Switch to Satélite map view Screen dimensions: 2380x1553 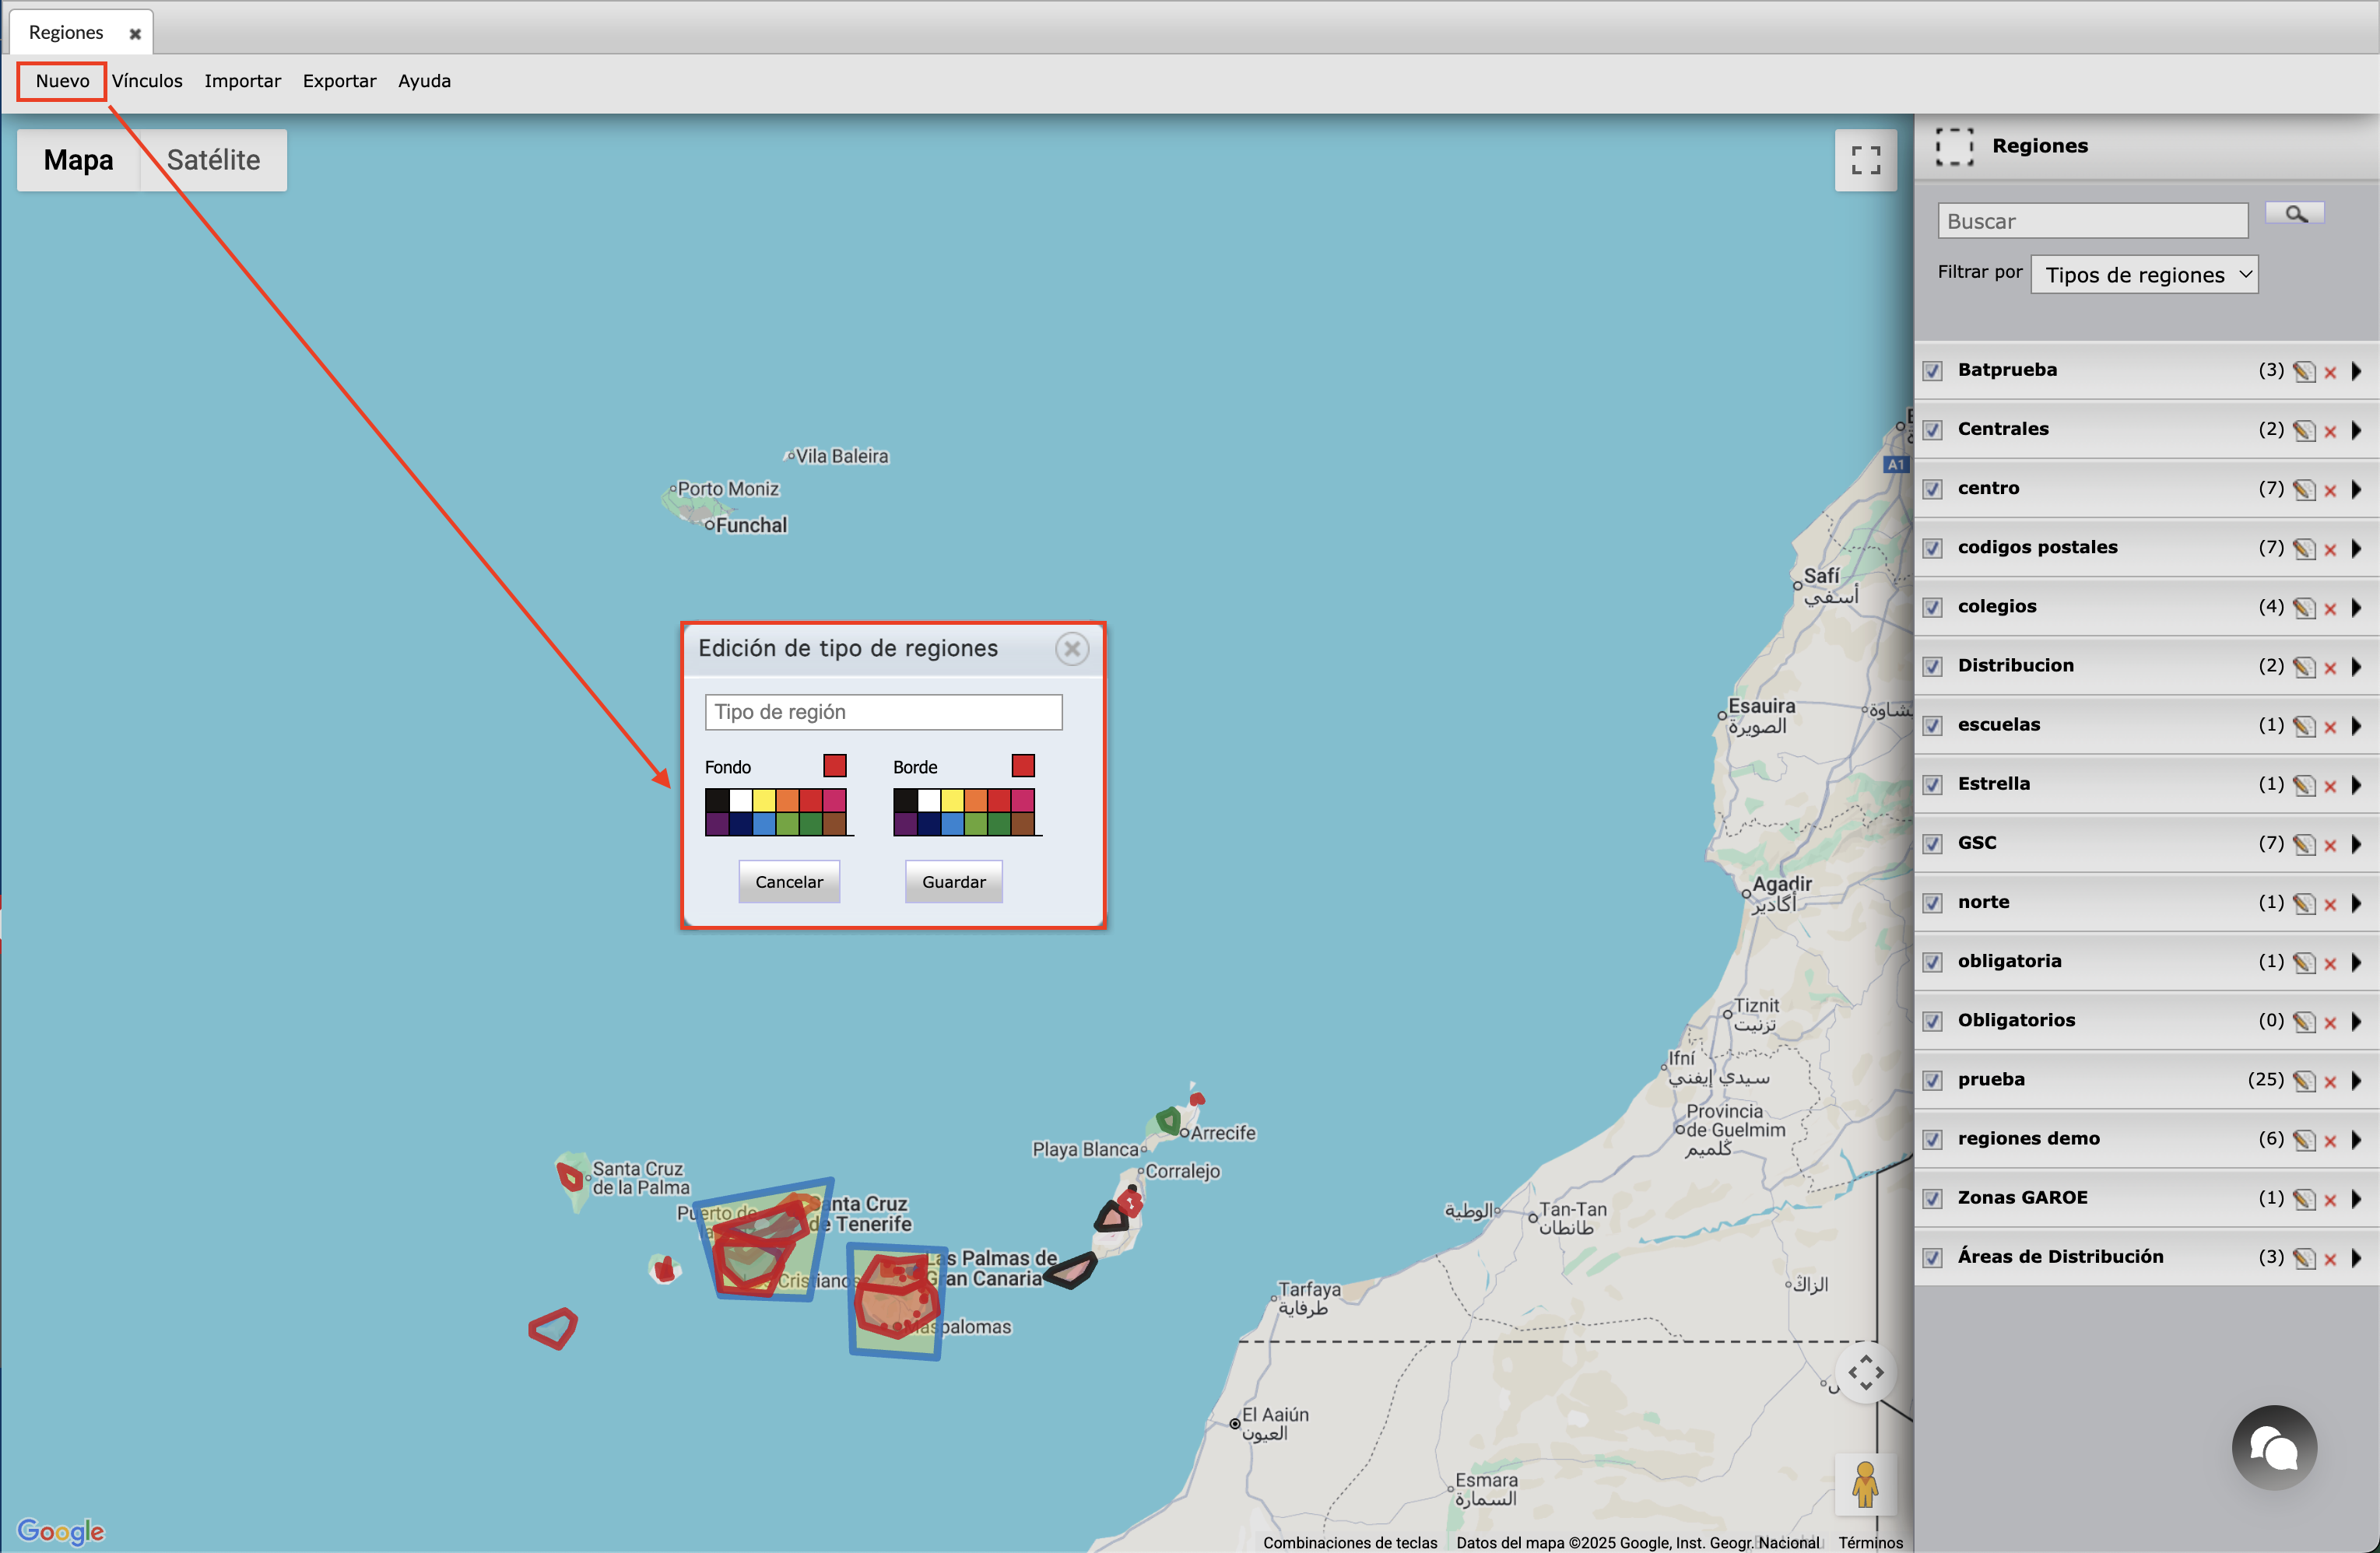[x=213, y=160]
